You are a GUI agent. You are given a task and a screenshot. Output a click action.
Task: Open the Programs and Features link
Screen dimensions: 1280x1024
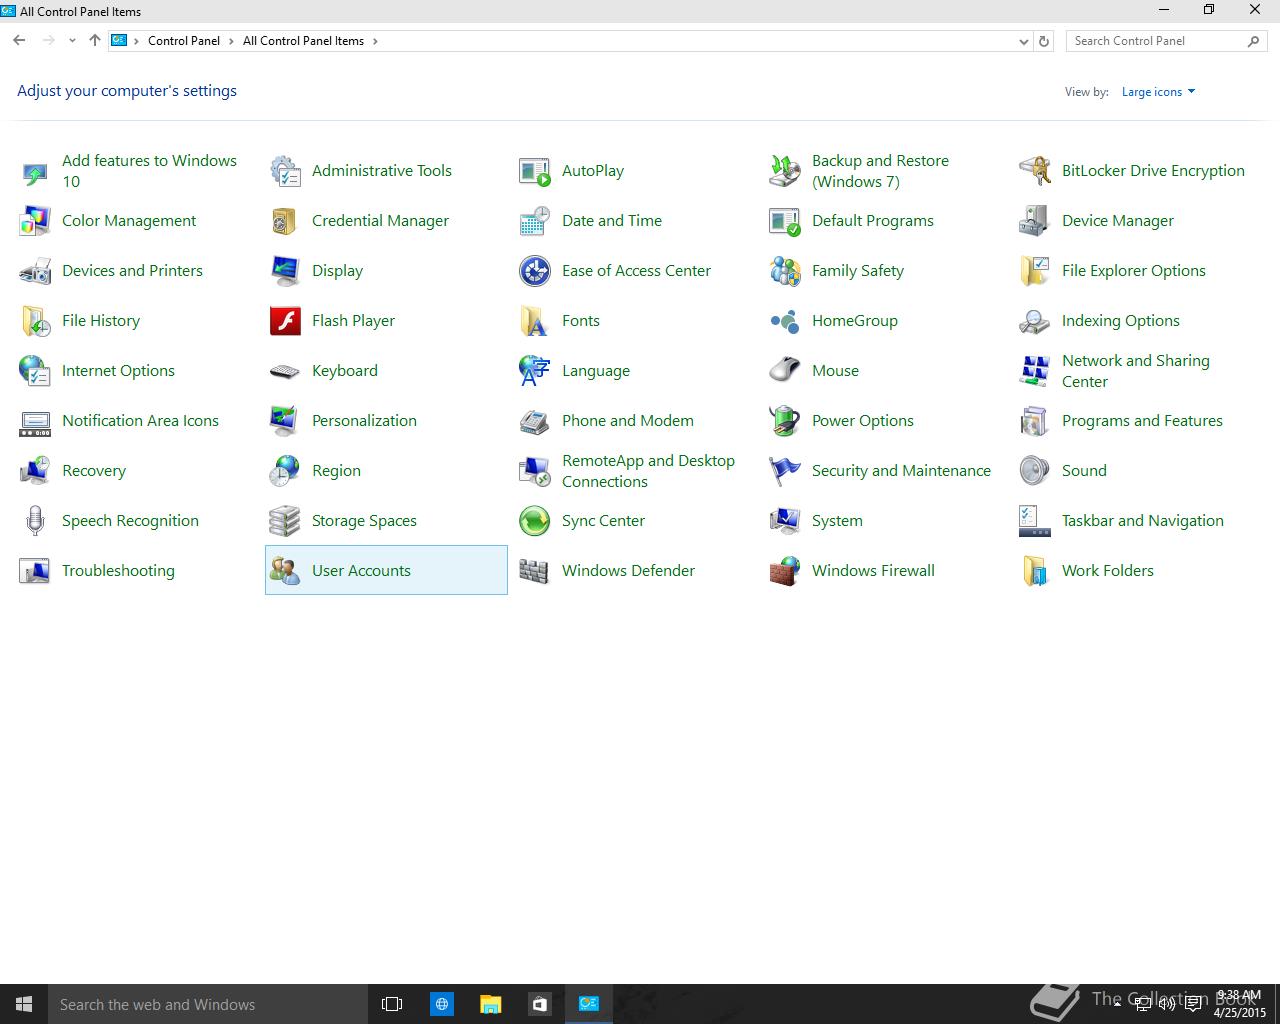[x=1142, y=421]
